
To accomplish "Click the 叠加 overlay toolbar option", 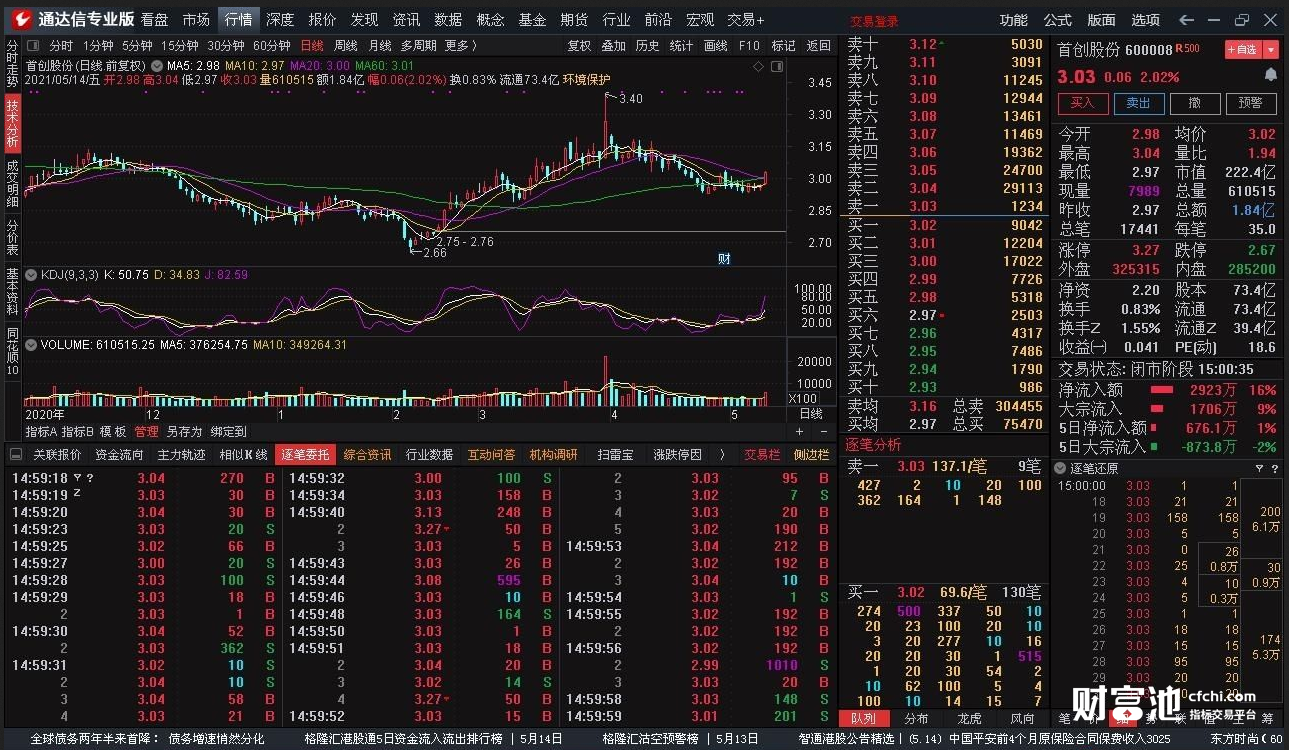I will pos(613,45).
